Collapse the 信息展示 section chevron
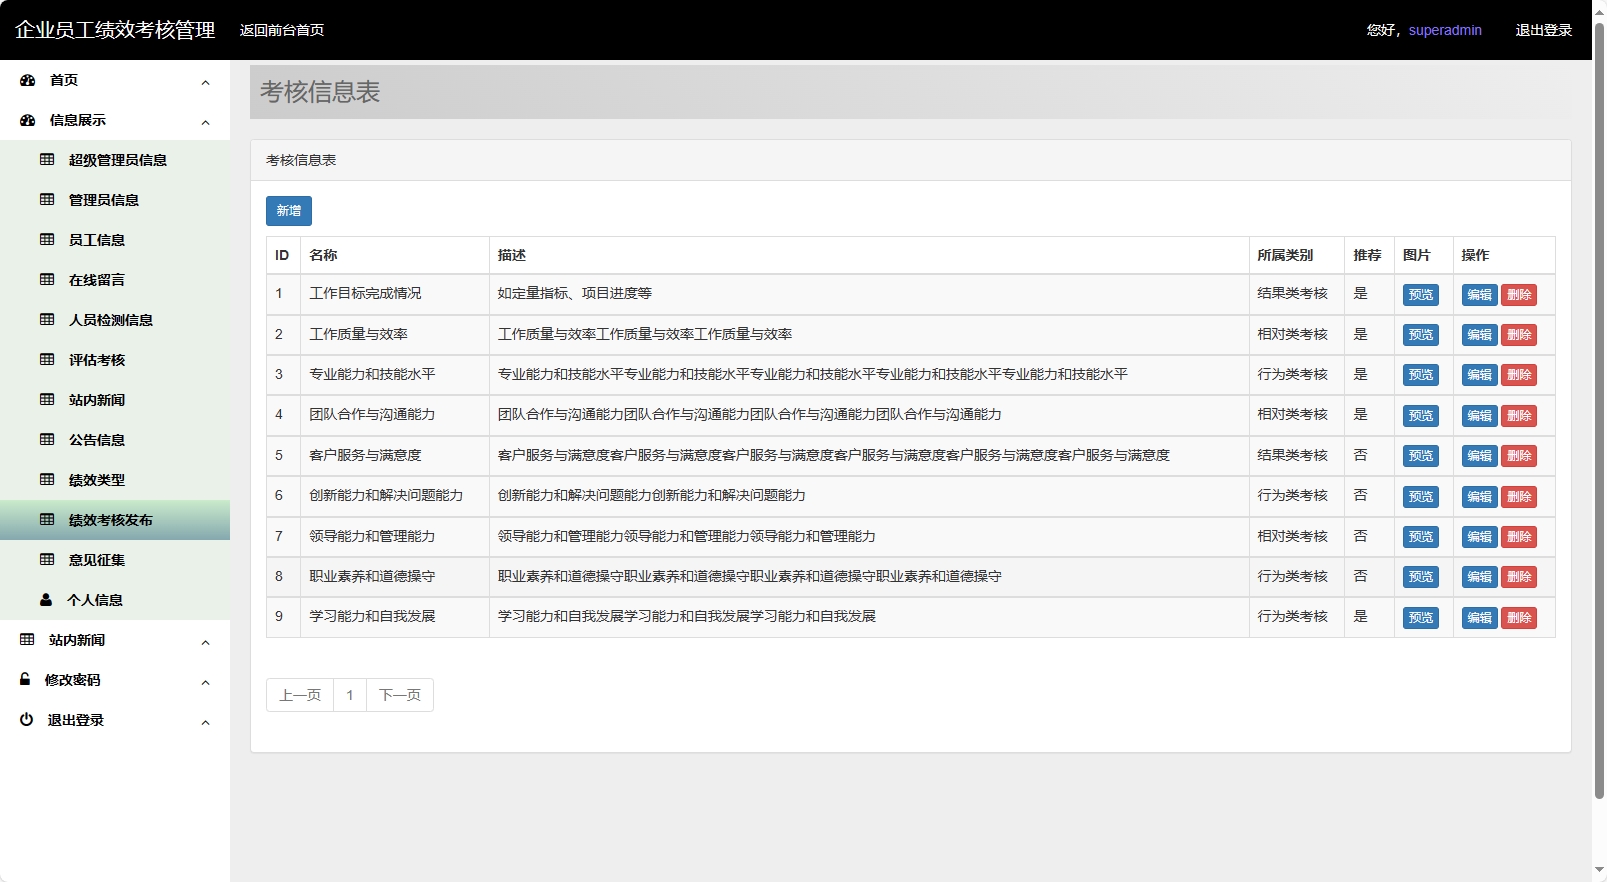 tap(205, 122)
